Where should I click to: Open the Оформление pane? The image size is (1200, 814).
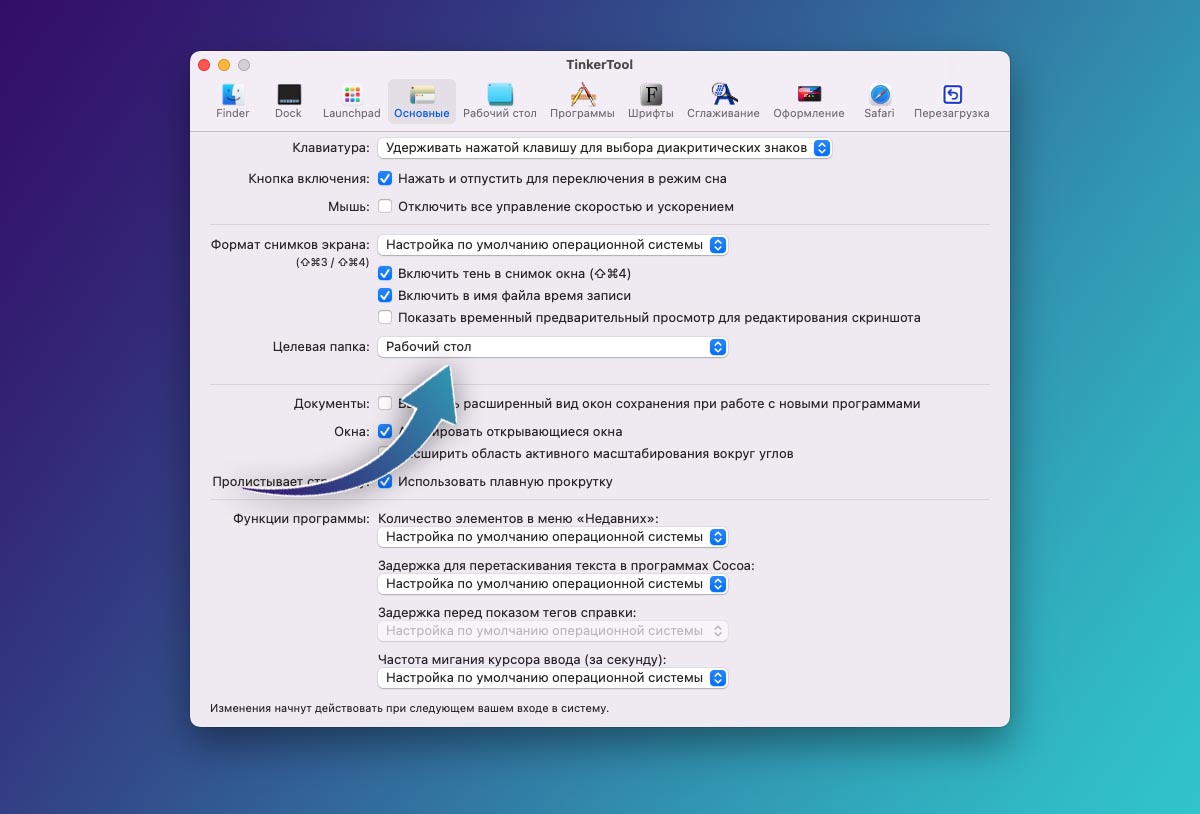pos(809,101)
